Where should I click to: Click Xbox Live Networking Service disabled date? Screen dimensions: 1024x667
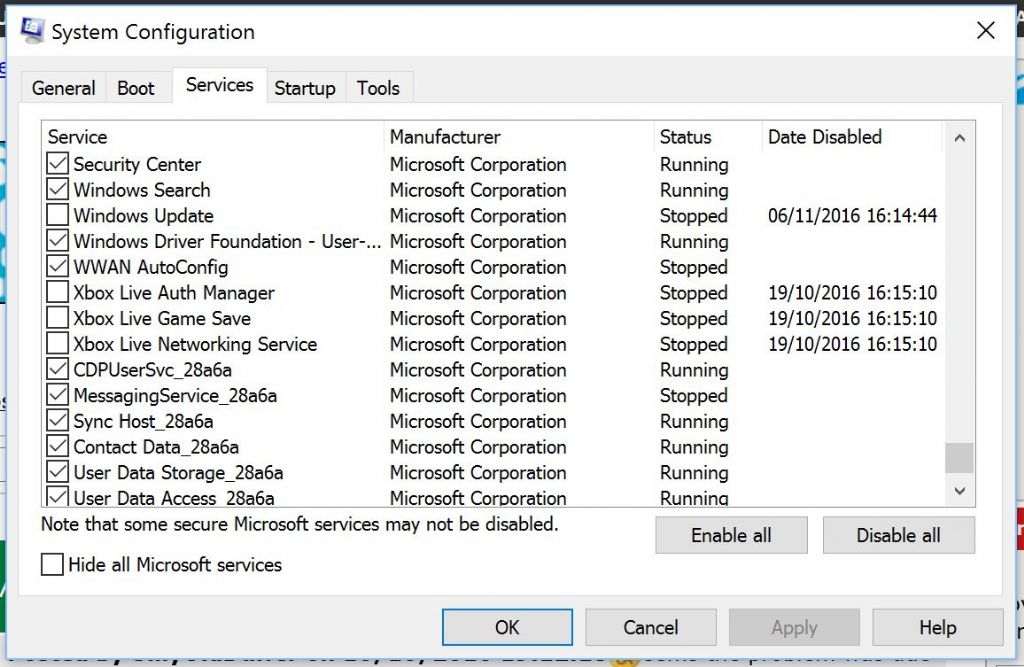click(x=852, y=344)
